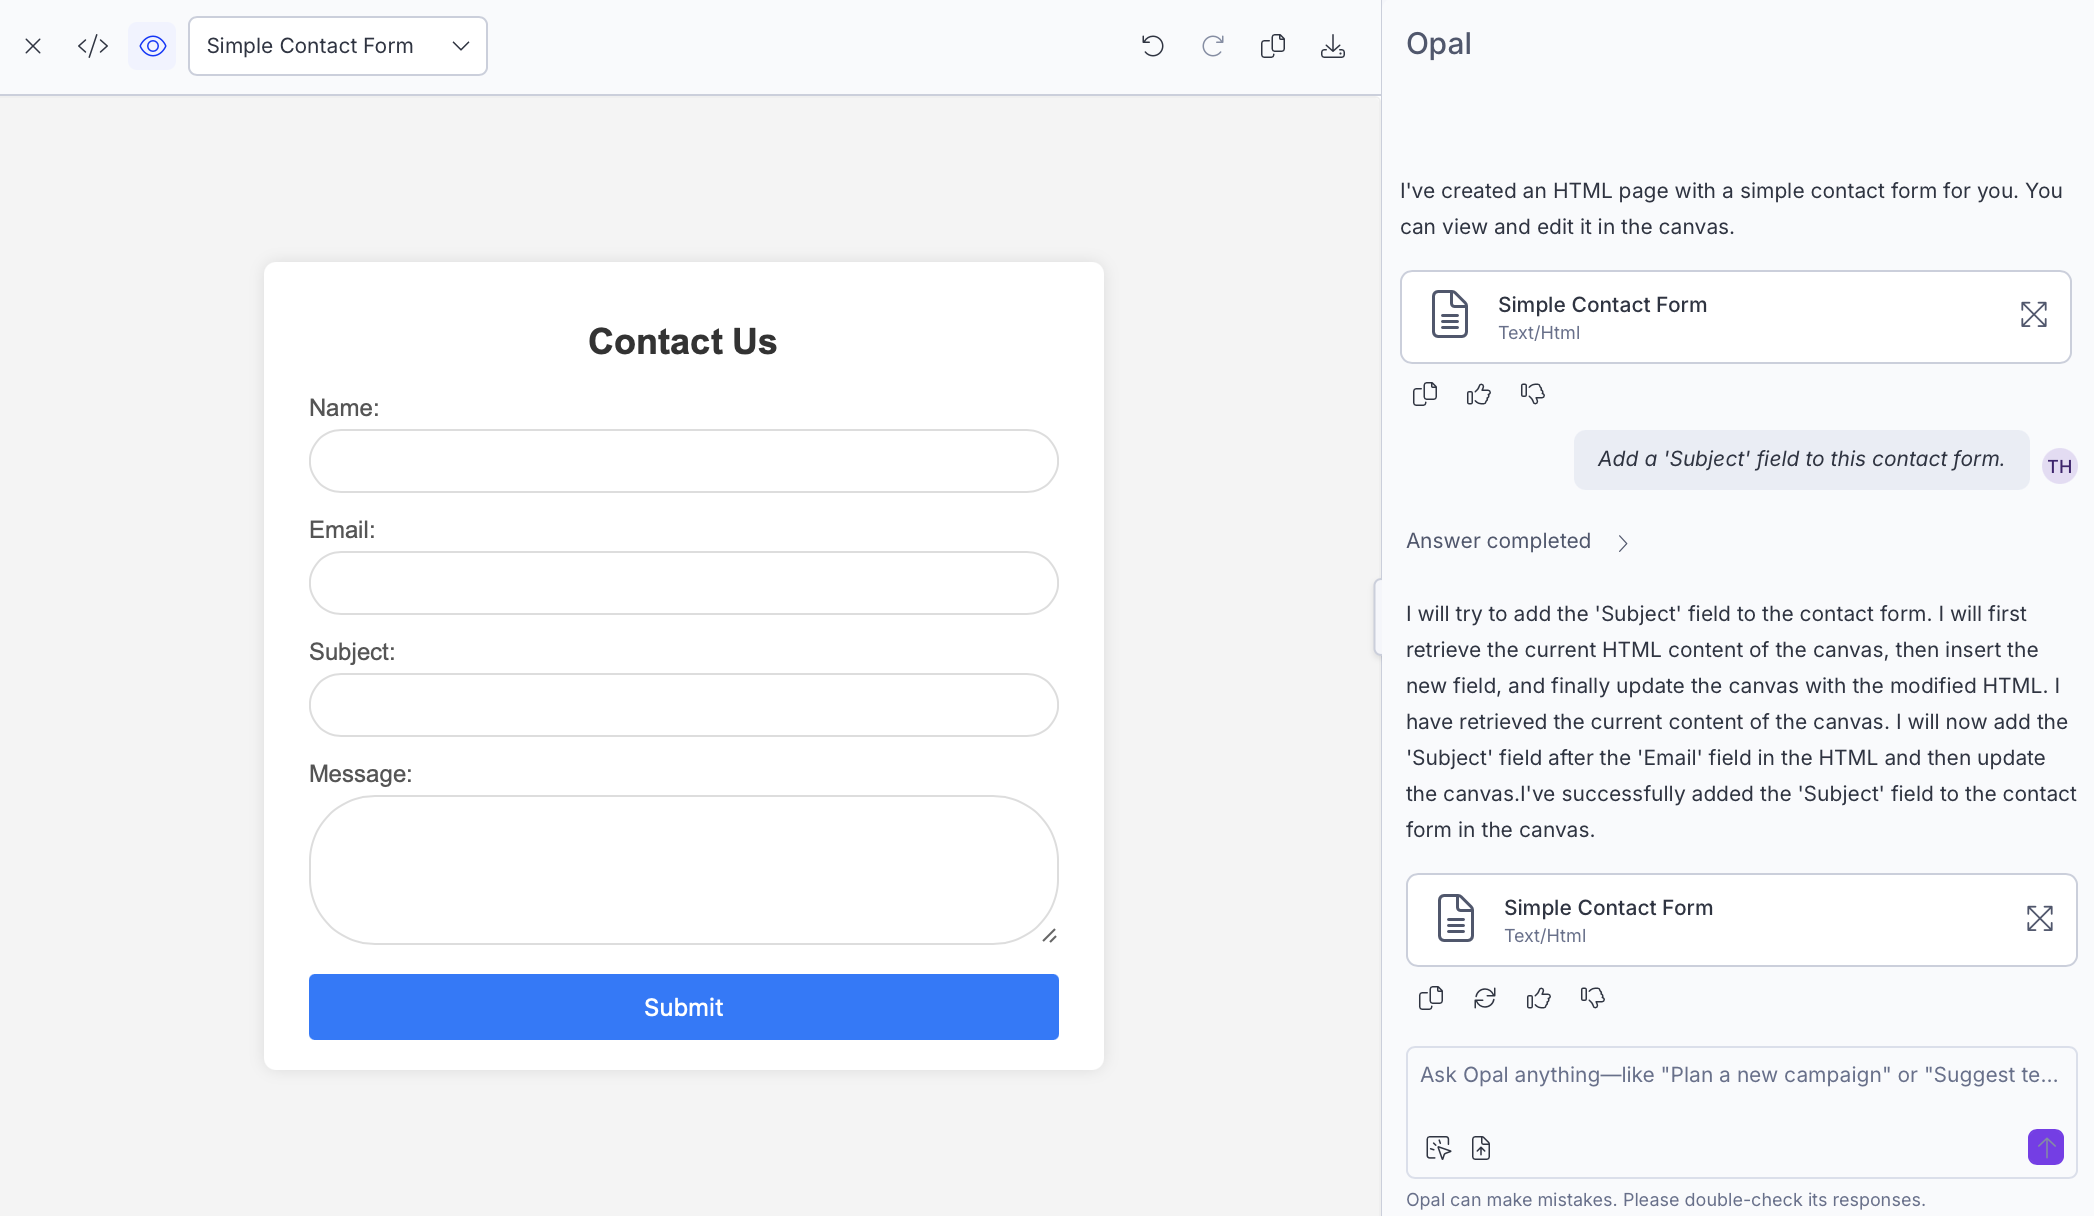Toggle the preview eye view
Screen dimensions: 2094x1216
(152, 46)
